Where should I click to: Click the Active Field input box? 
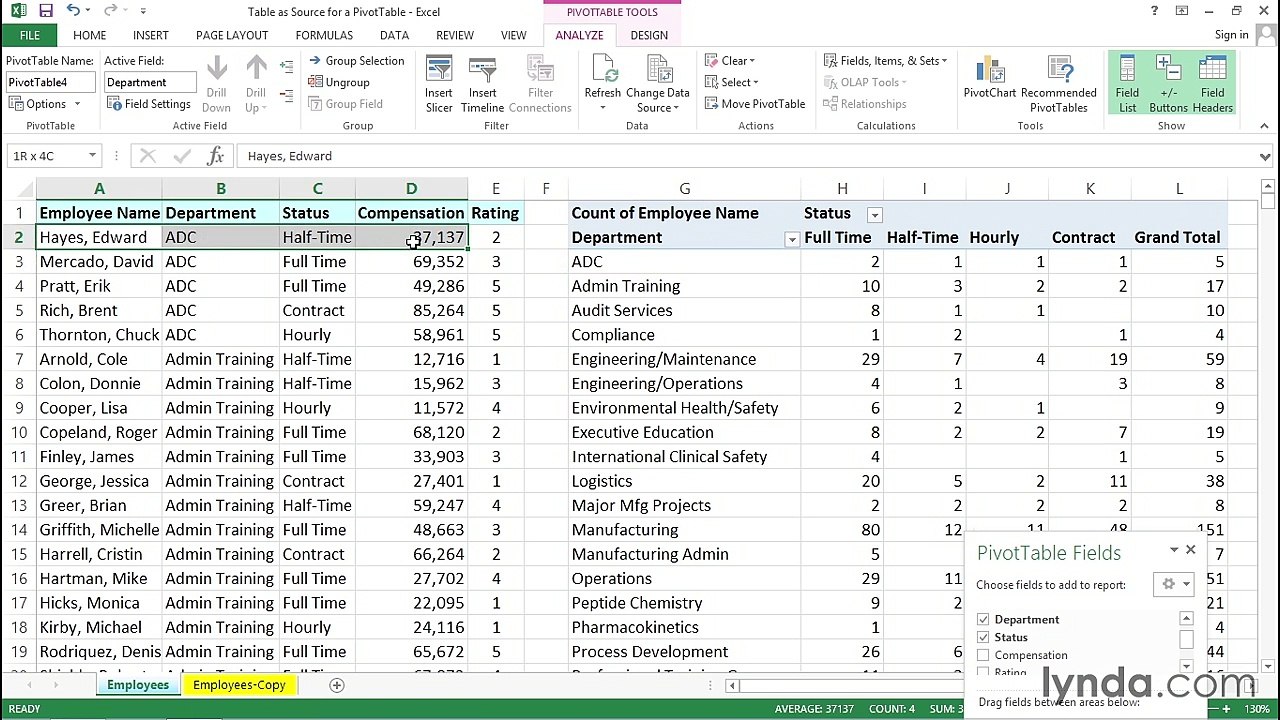coord(150,82)
